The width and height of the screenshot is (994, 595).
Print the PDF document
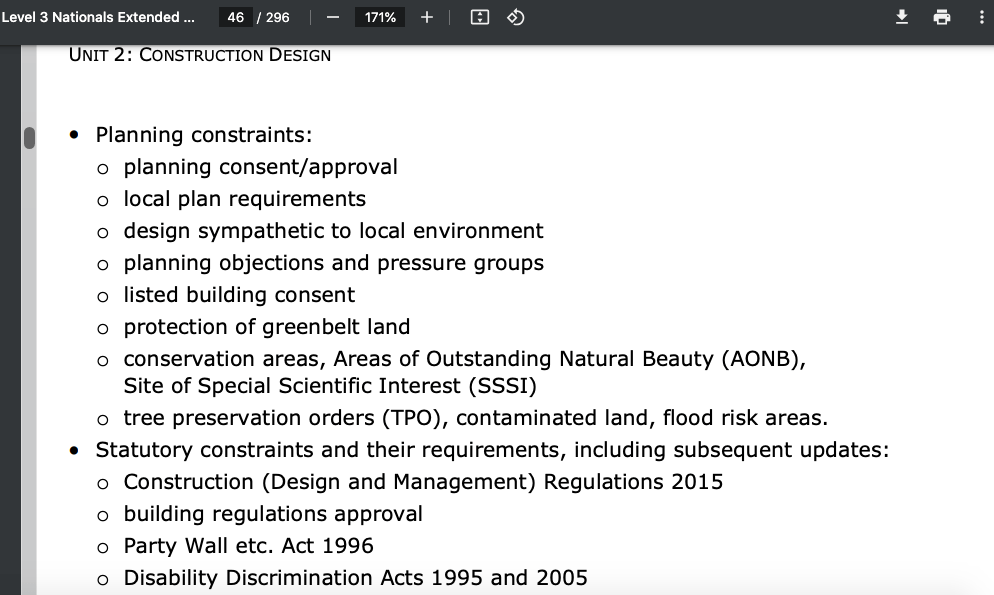(941, 18)
